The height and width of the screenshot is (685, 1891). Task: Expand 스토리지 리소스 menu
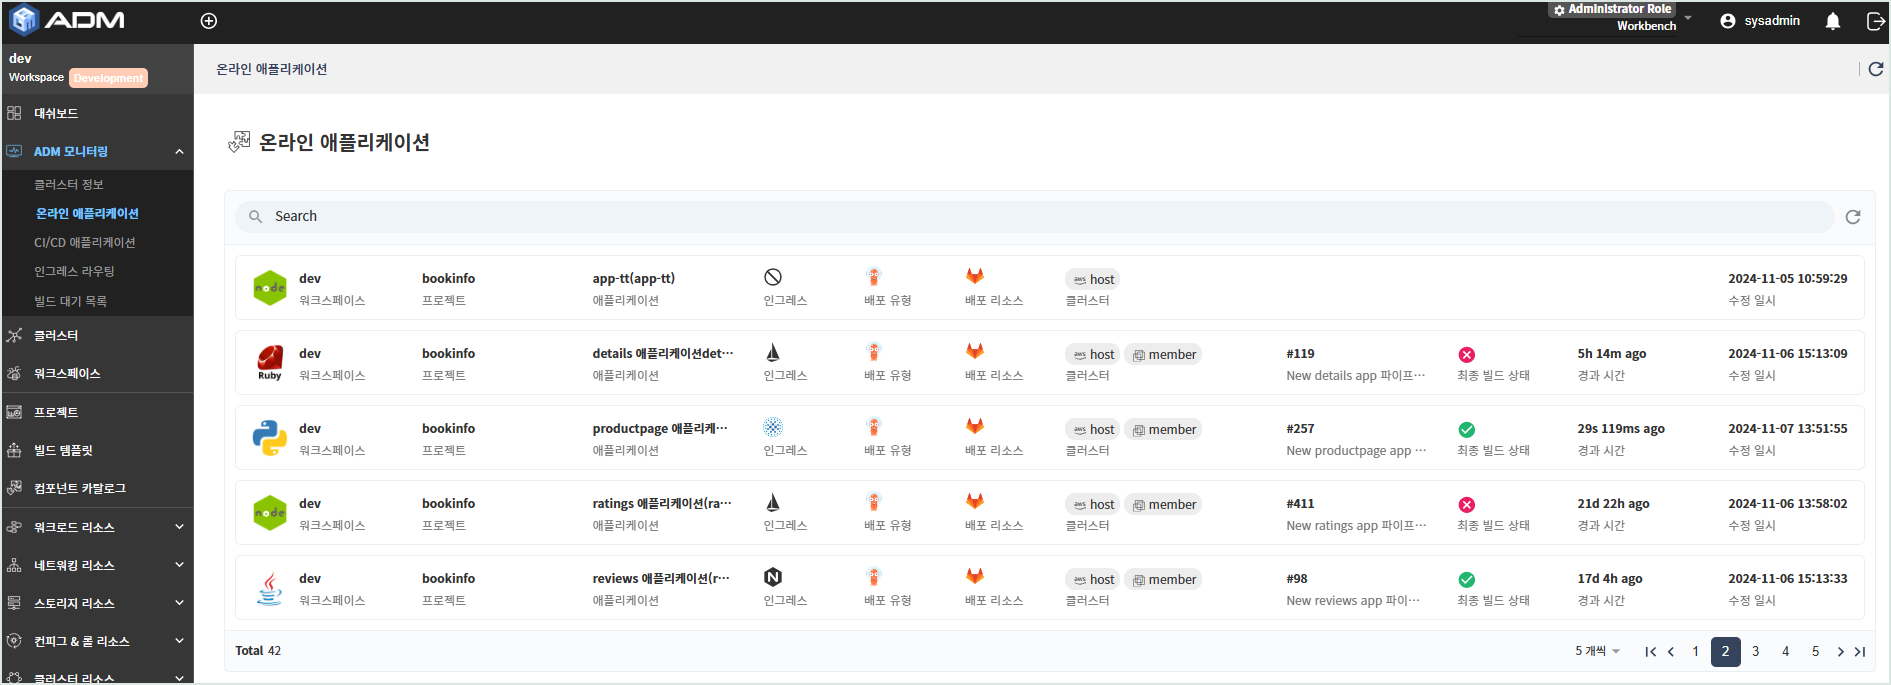(97, 603)
